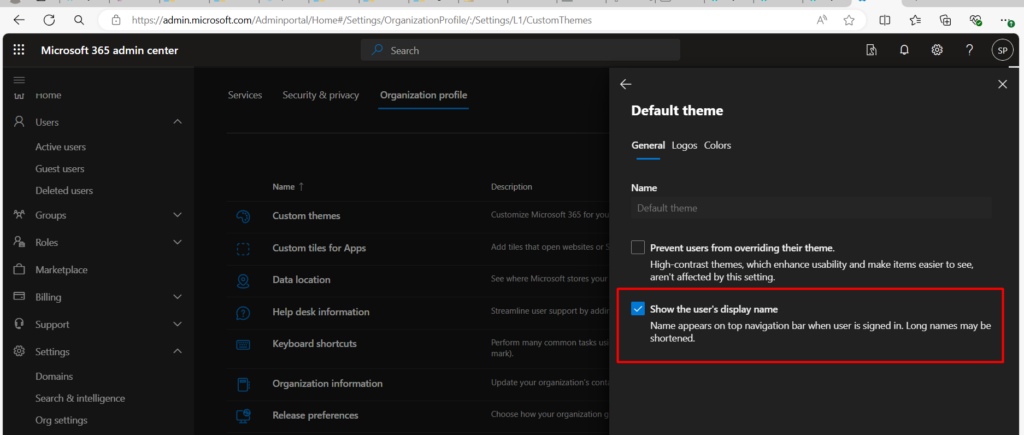
Task: Expand the Billing section chevron
Action: tap(177, 297)
